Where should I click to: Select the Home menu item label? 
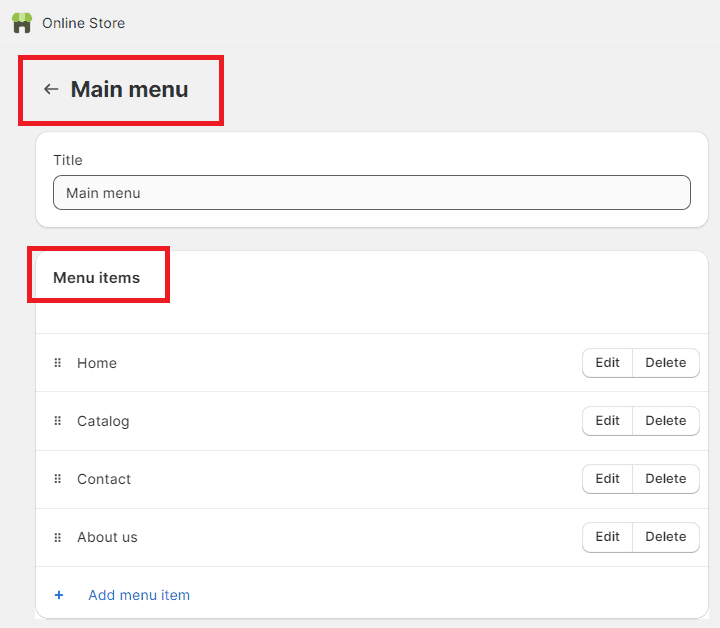[97, 363]
